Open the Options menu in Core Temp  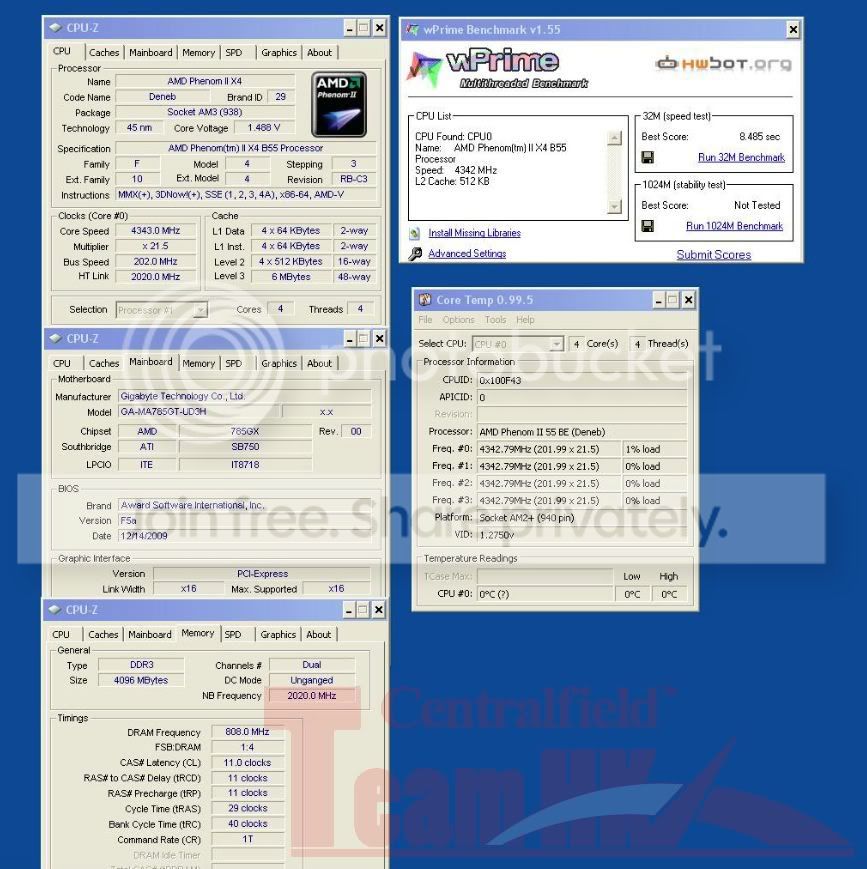[458, 320]
